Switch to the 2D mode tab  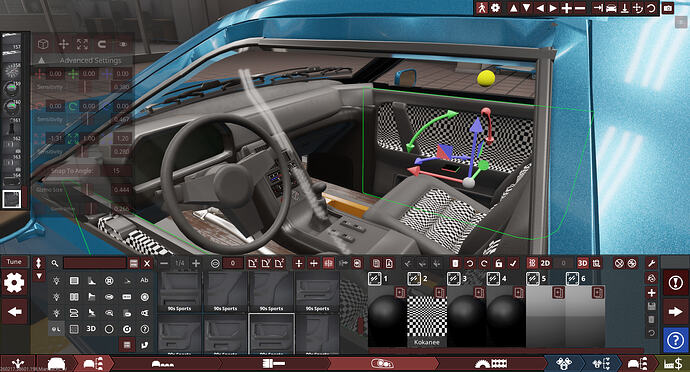[545, 263]
